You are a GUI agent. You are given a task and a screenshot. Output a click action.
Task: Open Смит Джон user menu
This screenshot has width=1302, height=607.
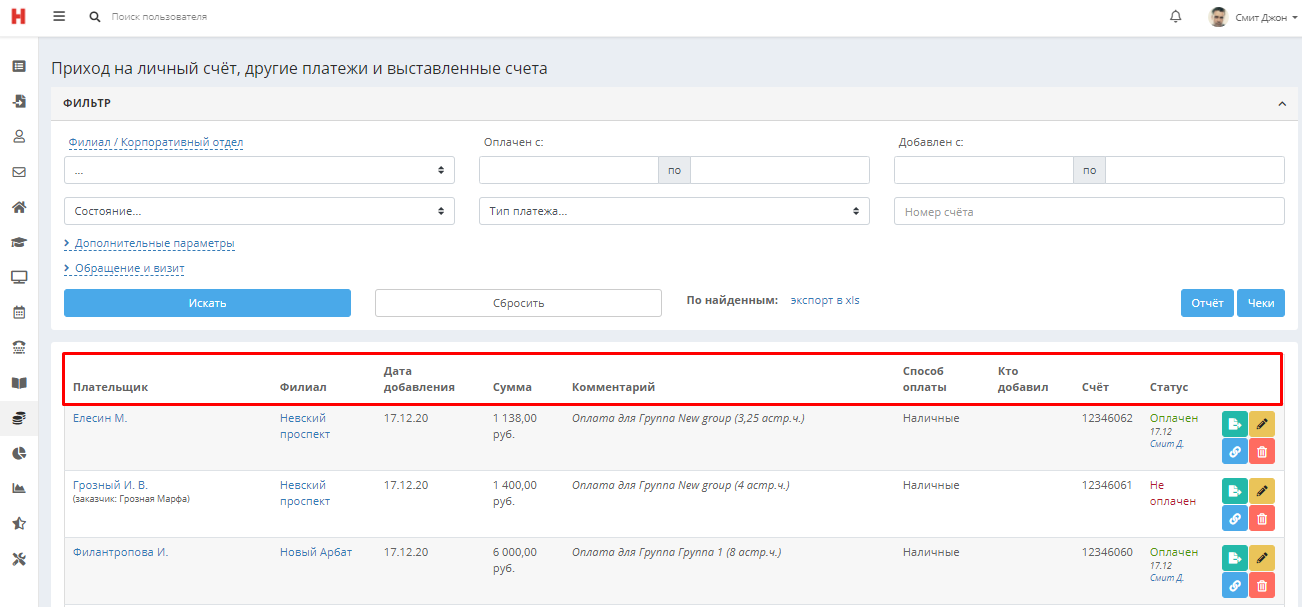tap(1254, 17)
